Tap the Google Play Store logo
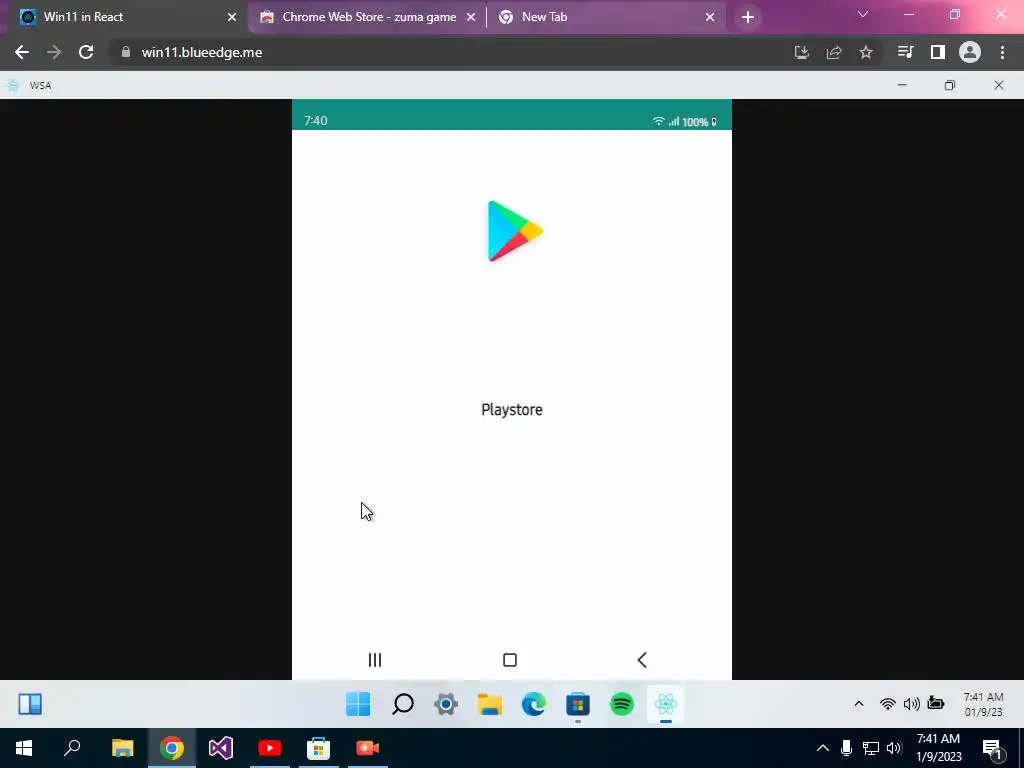 515,231
